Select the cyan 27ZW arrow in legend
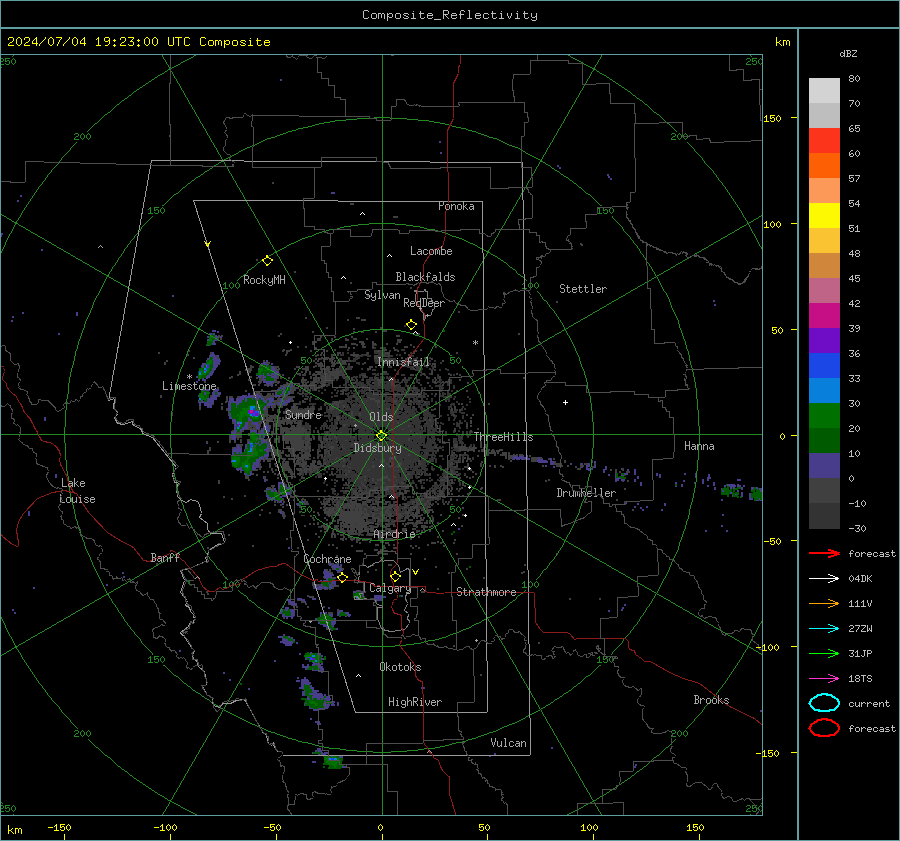Image resolution: width=900 pixels, height=841 pixels. [824, 629]
